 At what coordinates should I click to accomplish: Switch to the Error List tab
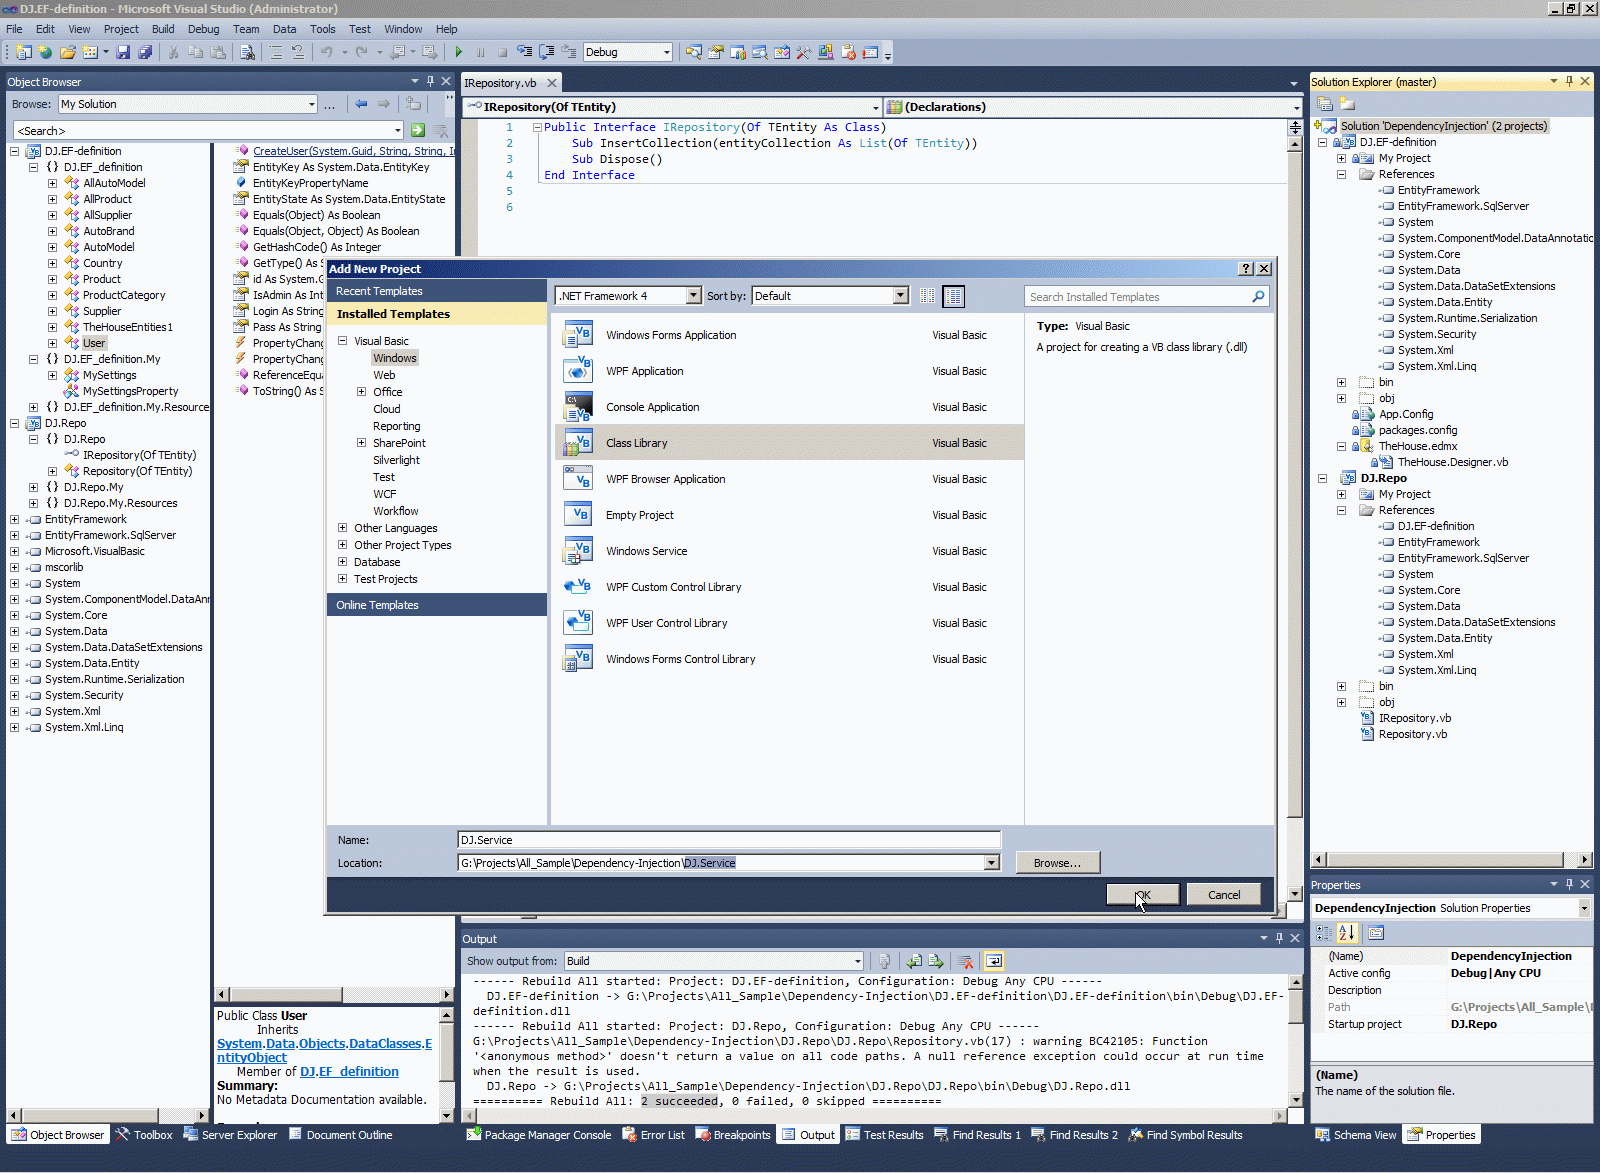654,1135
